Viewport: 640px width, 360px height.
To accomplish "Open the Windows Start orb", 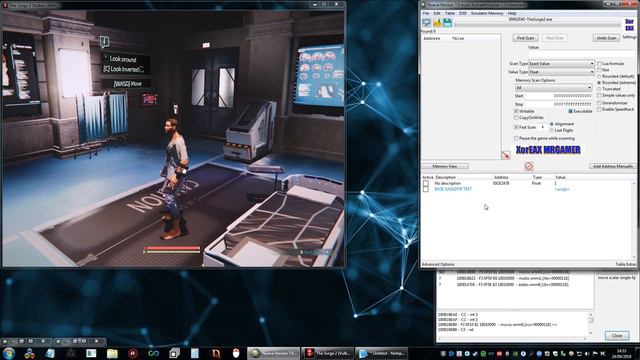I will tap(9, 353).
